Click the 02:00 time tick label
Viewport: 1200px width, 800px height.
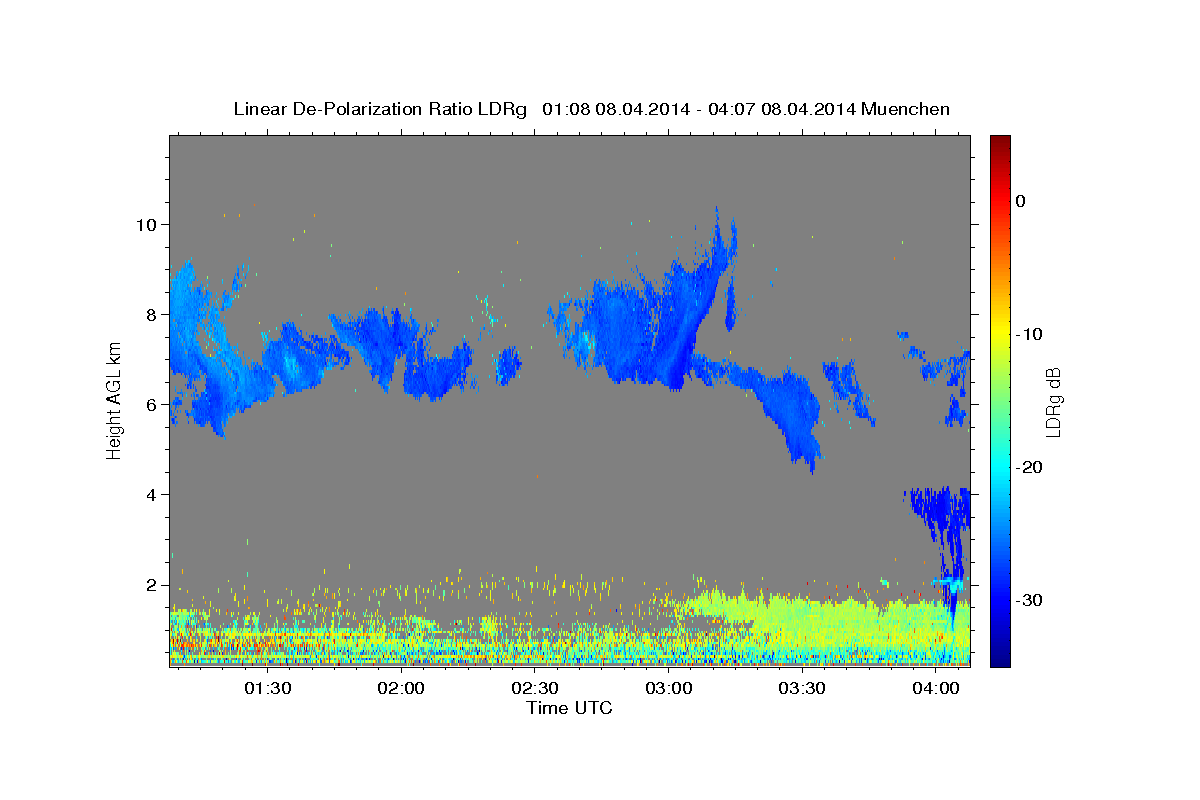(x=402, y=688)
